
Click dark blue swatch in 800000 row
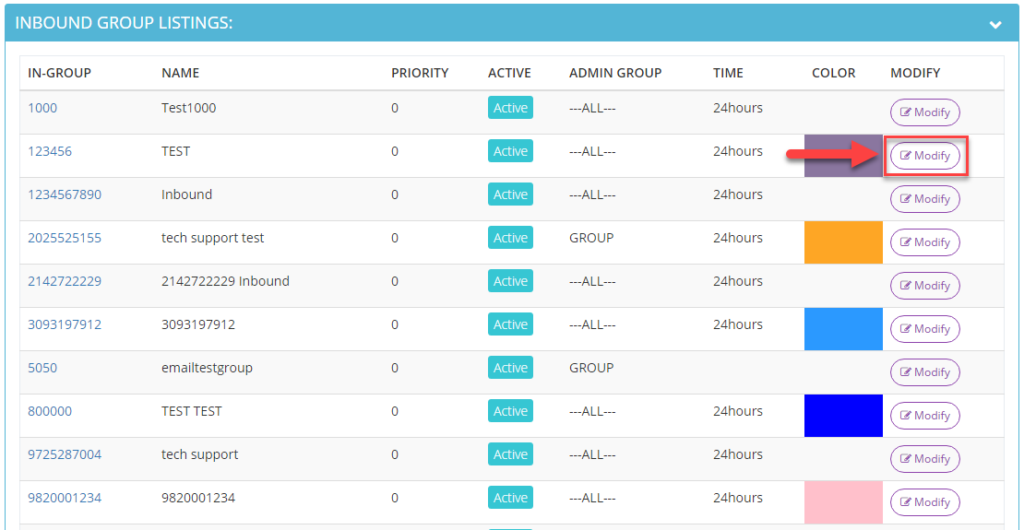pyautogui.click(x=843, y=415)
